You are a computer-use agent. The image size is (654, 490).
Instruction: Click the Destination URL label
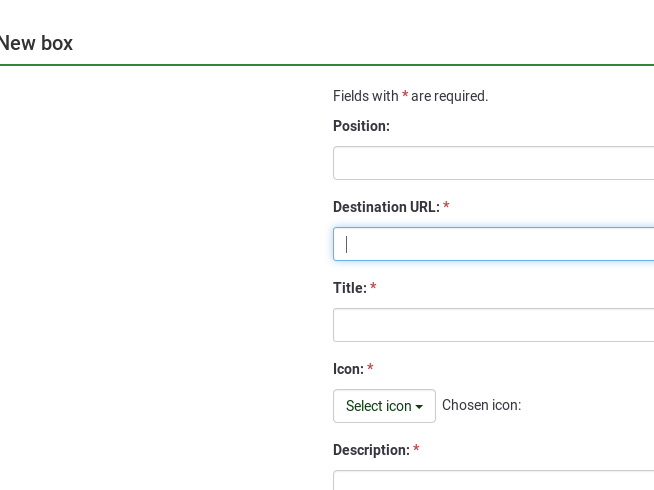(x=386, y=207)
